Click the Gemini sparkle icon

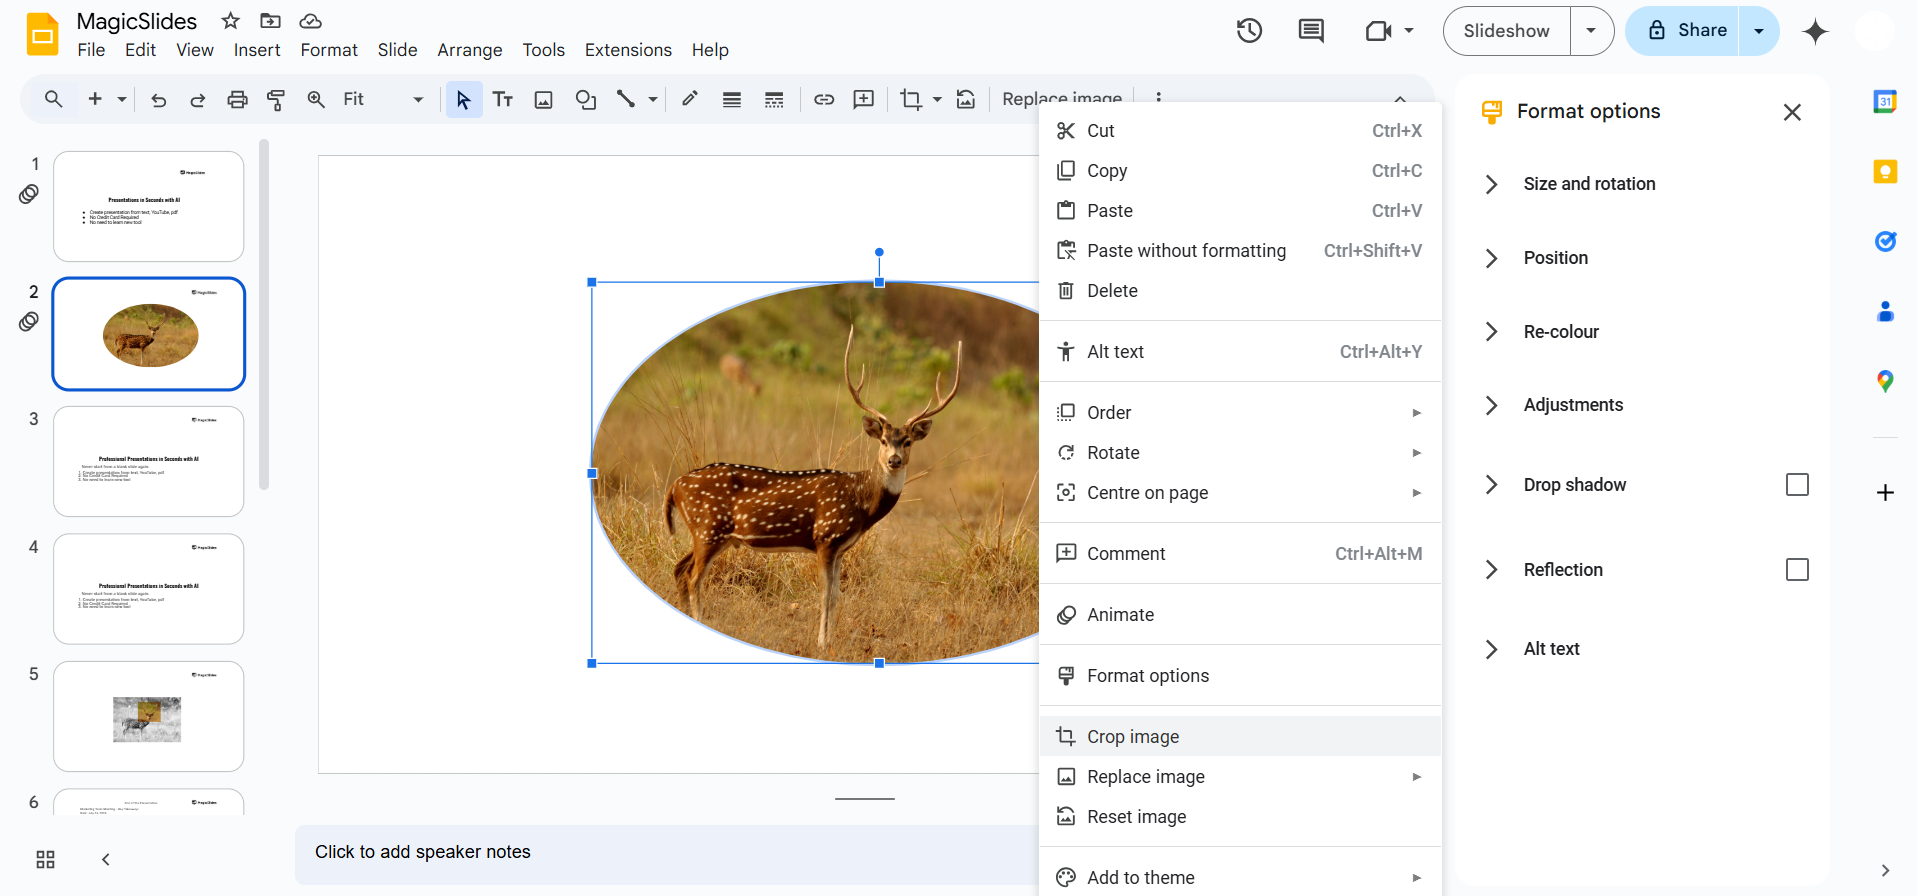(x=1815, y=31)
